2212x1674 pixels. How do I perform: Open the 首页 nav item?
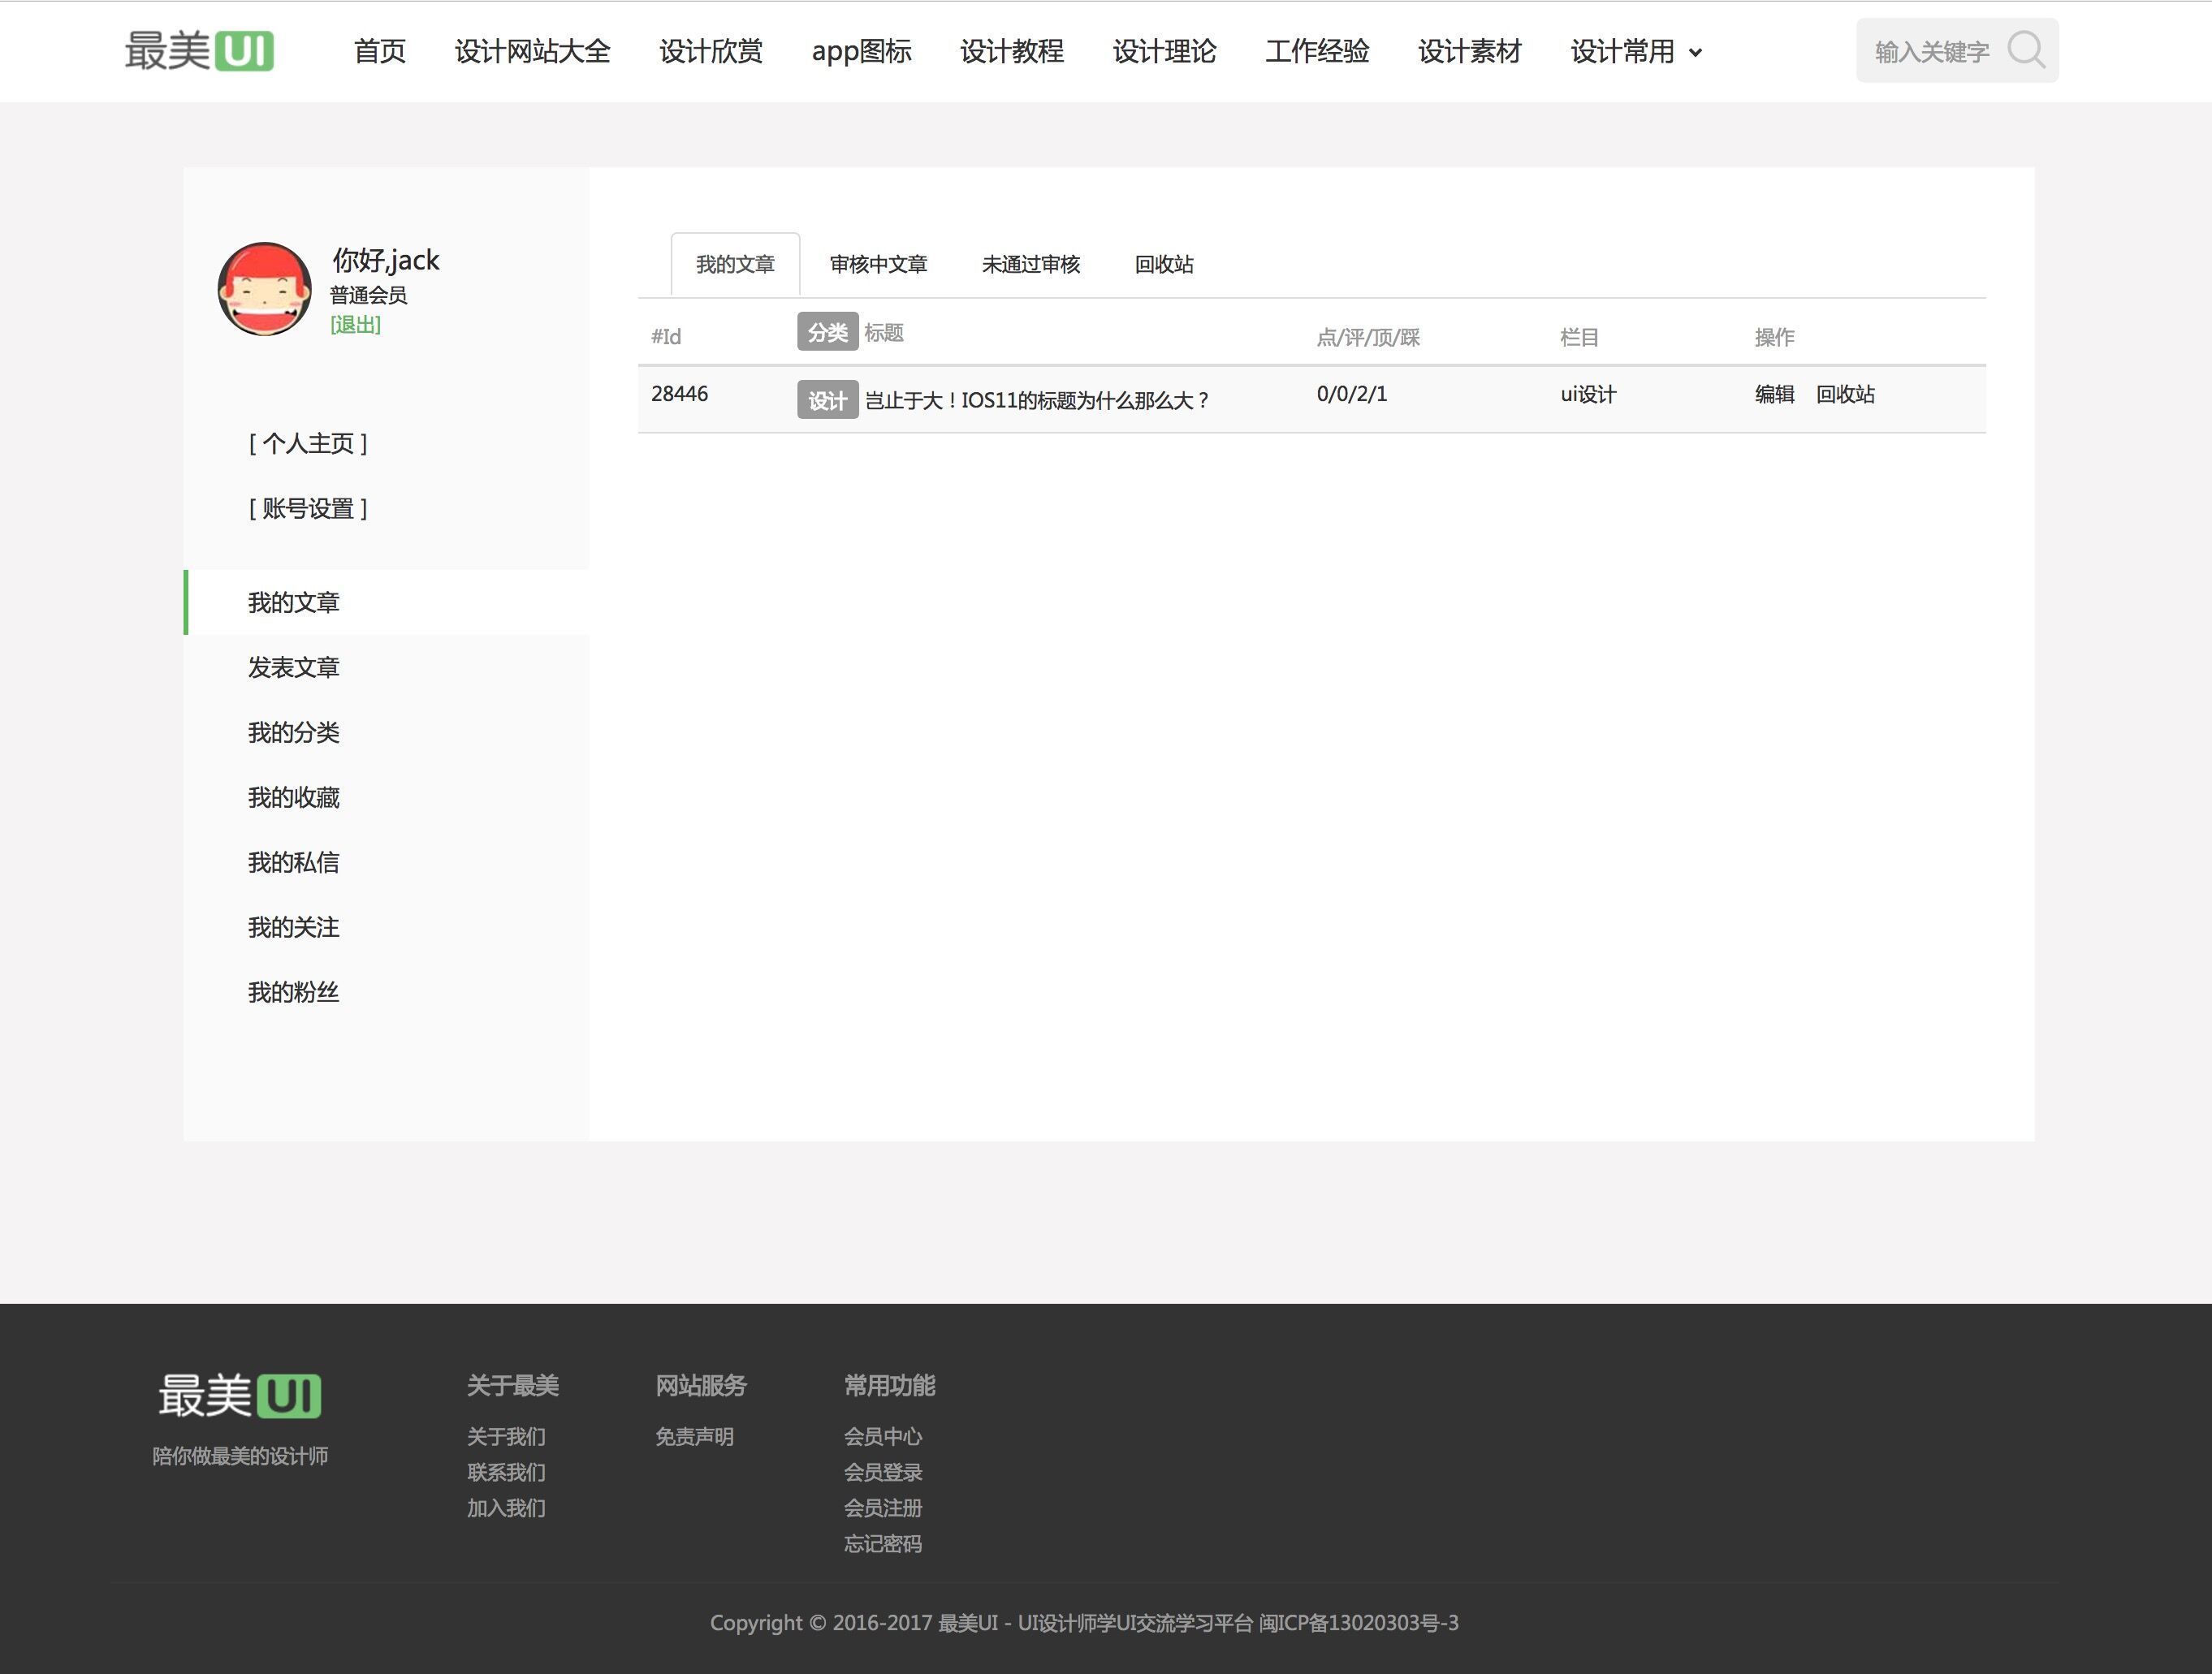pyautogui.click(x=380, y=51)
